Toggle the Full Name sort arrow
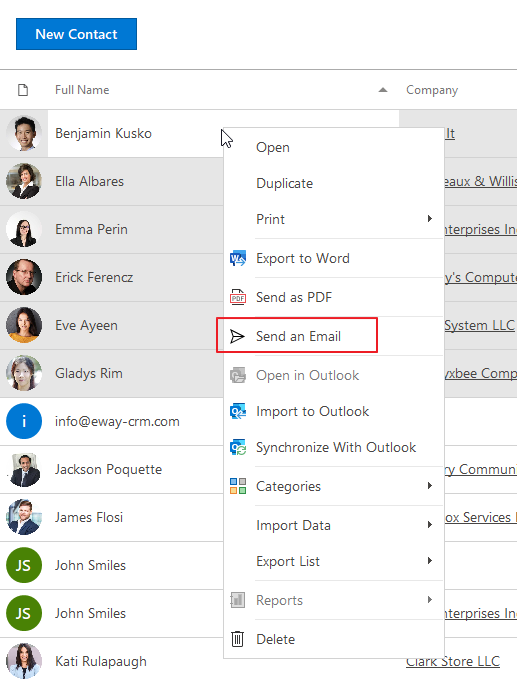This screenshot has height=684, width=517. pyautogui.click(x=383, y=90)
